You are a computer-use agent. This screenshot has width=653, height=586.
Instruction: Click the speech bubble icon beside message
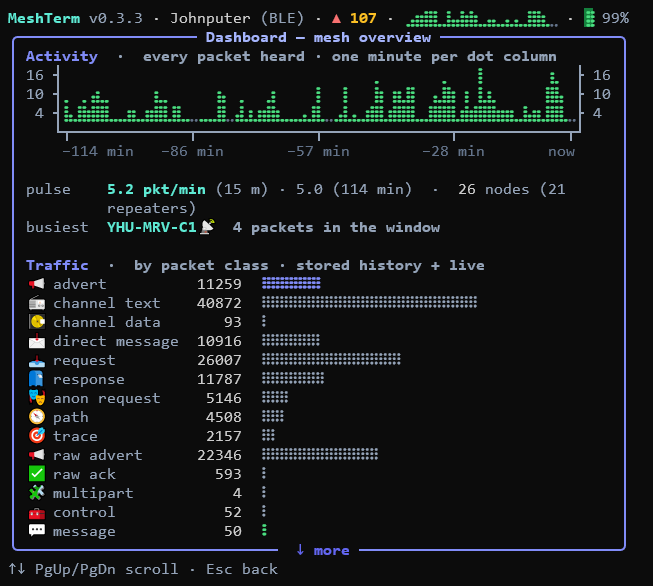click(37, 531)
